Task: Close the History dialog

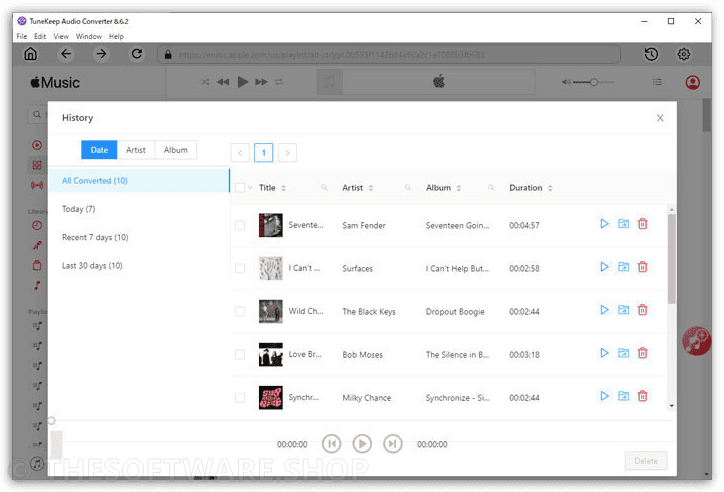Action: click(x=660, y=118)
